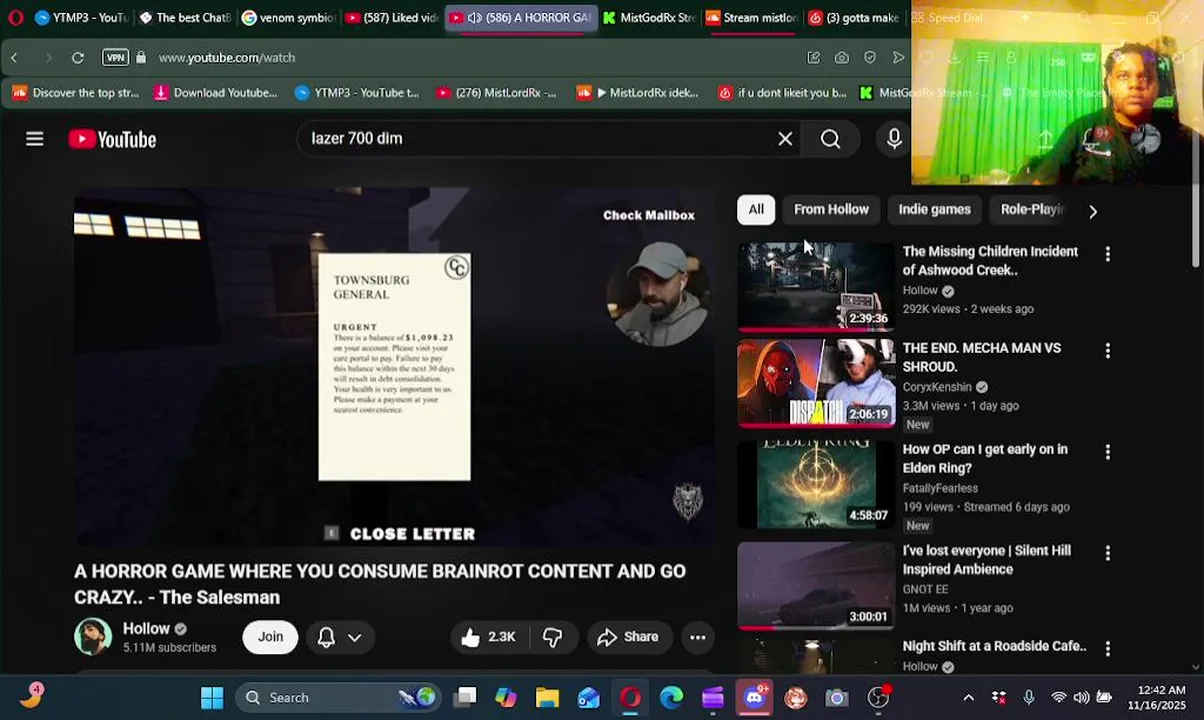Open options menu for Elden Ring video
Image resolution: width=1204 pixels, height=720 pixels.
(1107, 452)
